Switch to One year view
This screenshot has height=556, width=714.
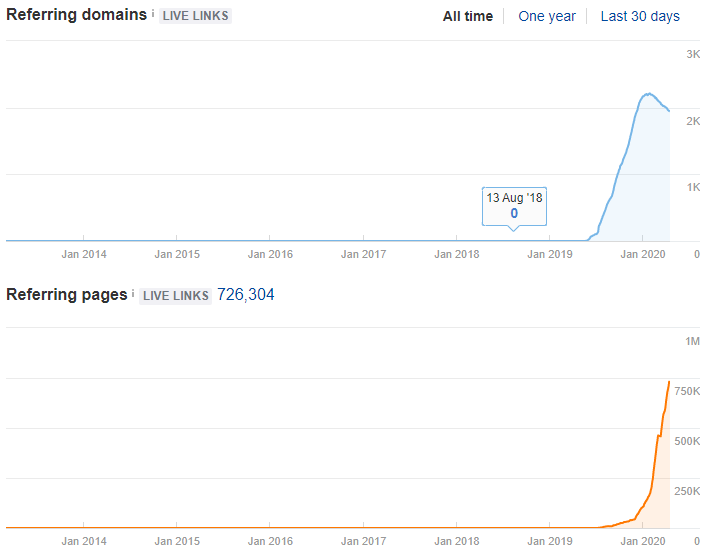click(547, 16)
